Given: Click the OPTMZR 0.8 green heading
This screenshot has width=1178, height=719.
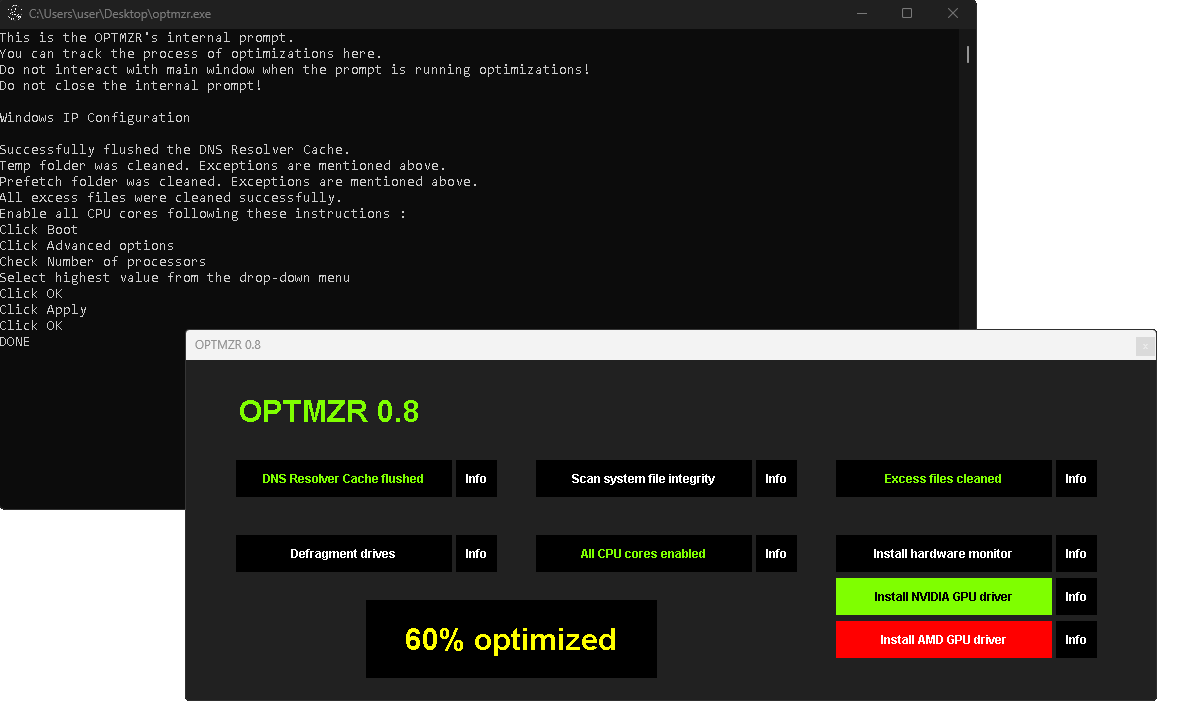Looking at the screenshot, I should point(329,412).
